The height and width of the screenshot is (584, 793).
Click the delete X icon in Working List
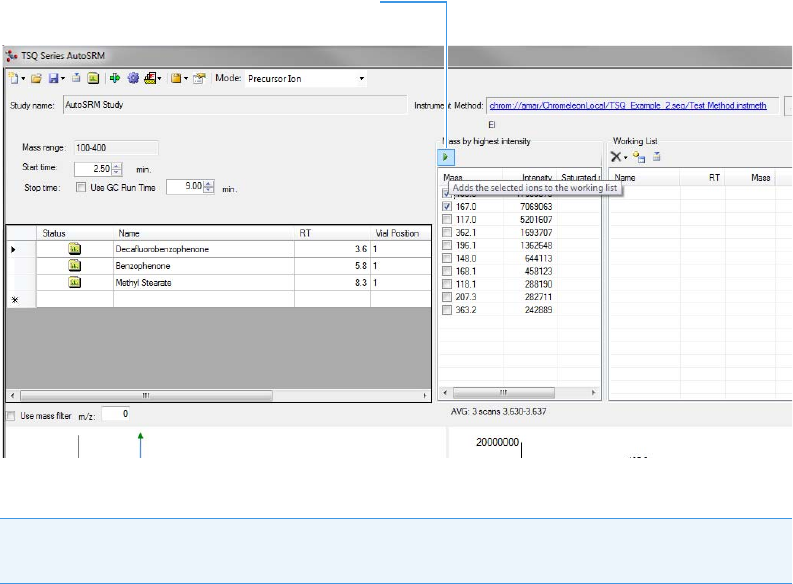pyautogui.click(x=616, y=157)
